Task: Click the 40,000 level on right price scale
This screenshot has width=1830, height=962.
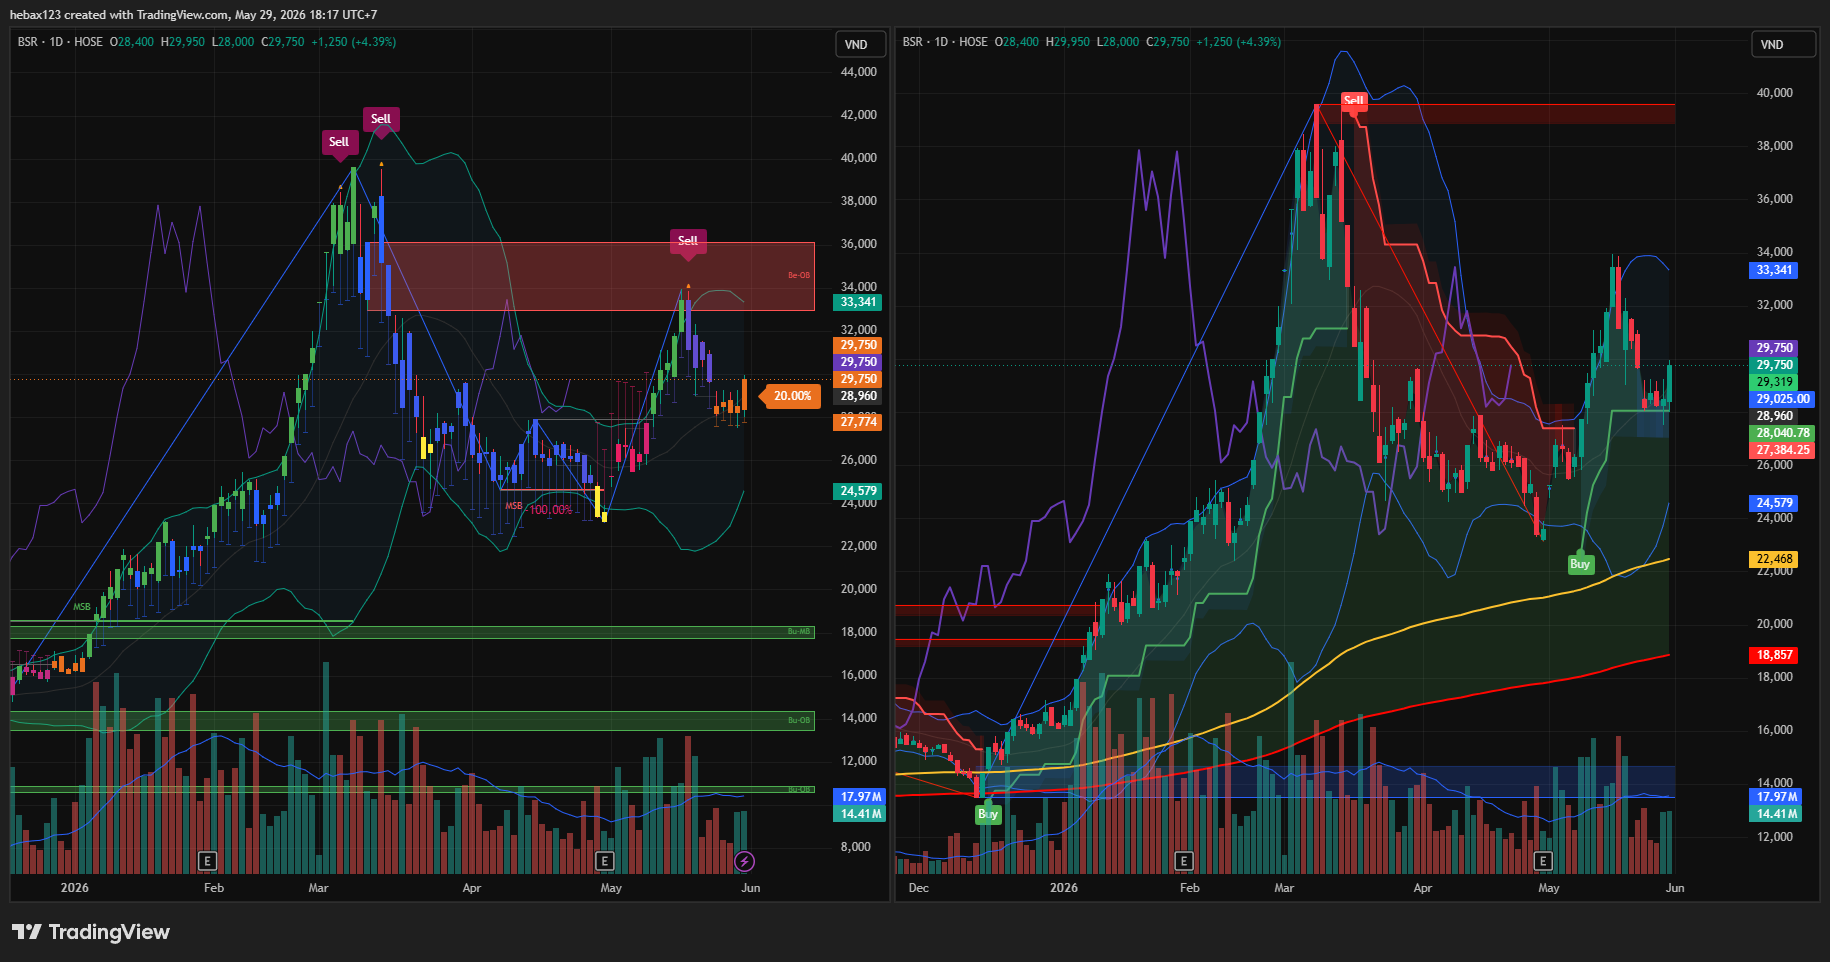Action: pos(1775,93)
